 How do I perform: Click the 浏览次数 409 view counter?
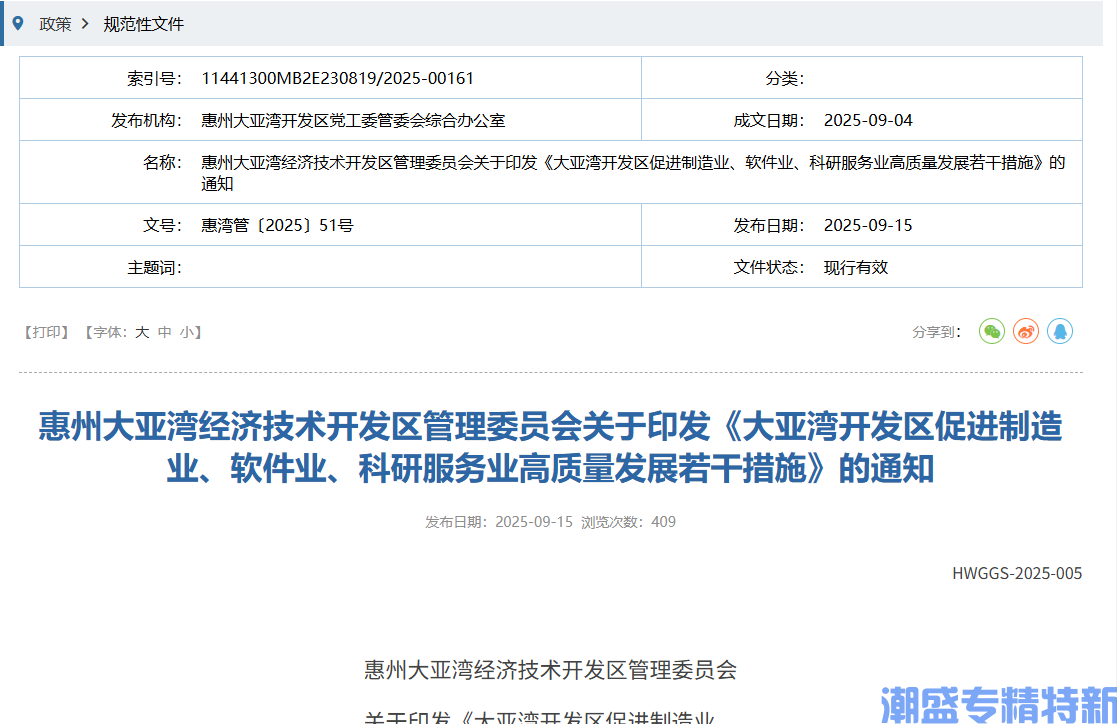(x=629, y=521)
